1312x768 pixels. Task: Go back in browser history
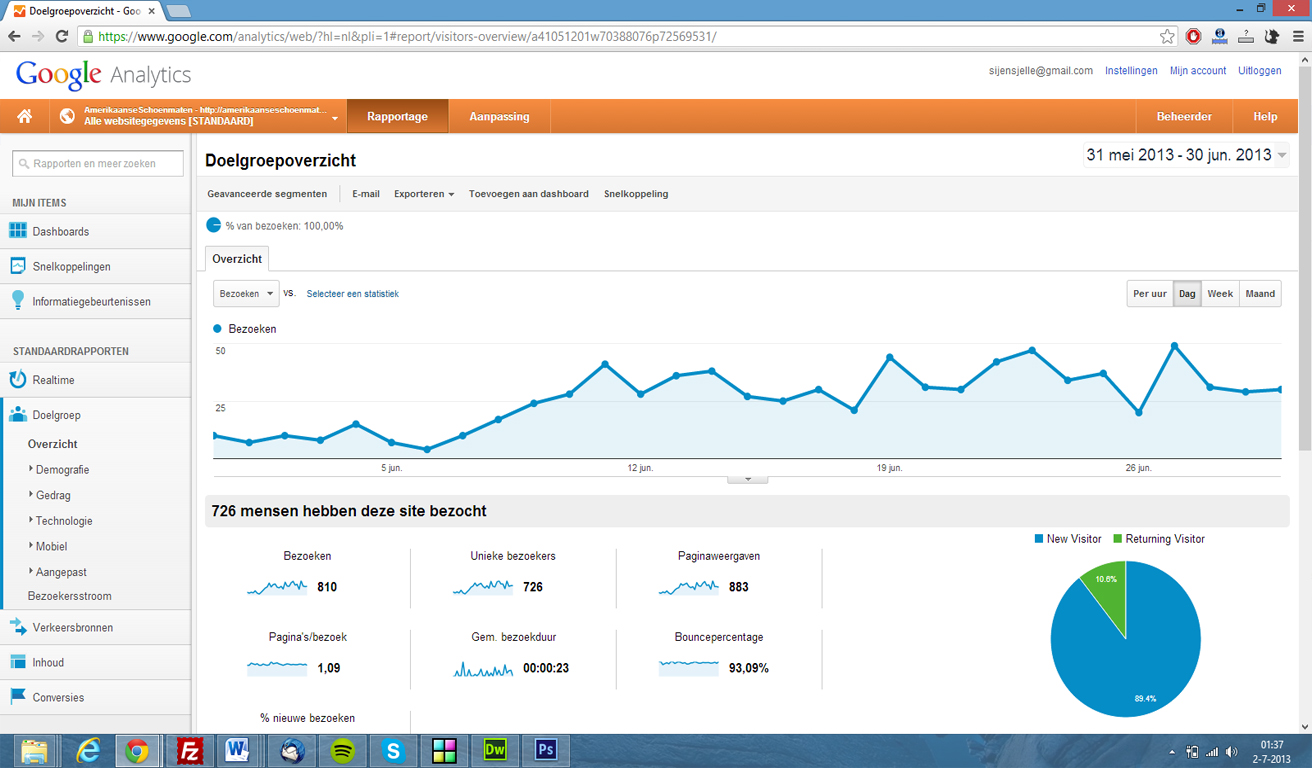coord(14,36)
